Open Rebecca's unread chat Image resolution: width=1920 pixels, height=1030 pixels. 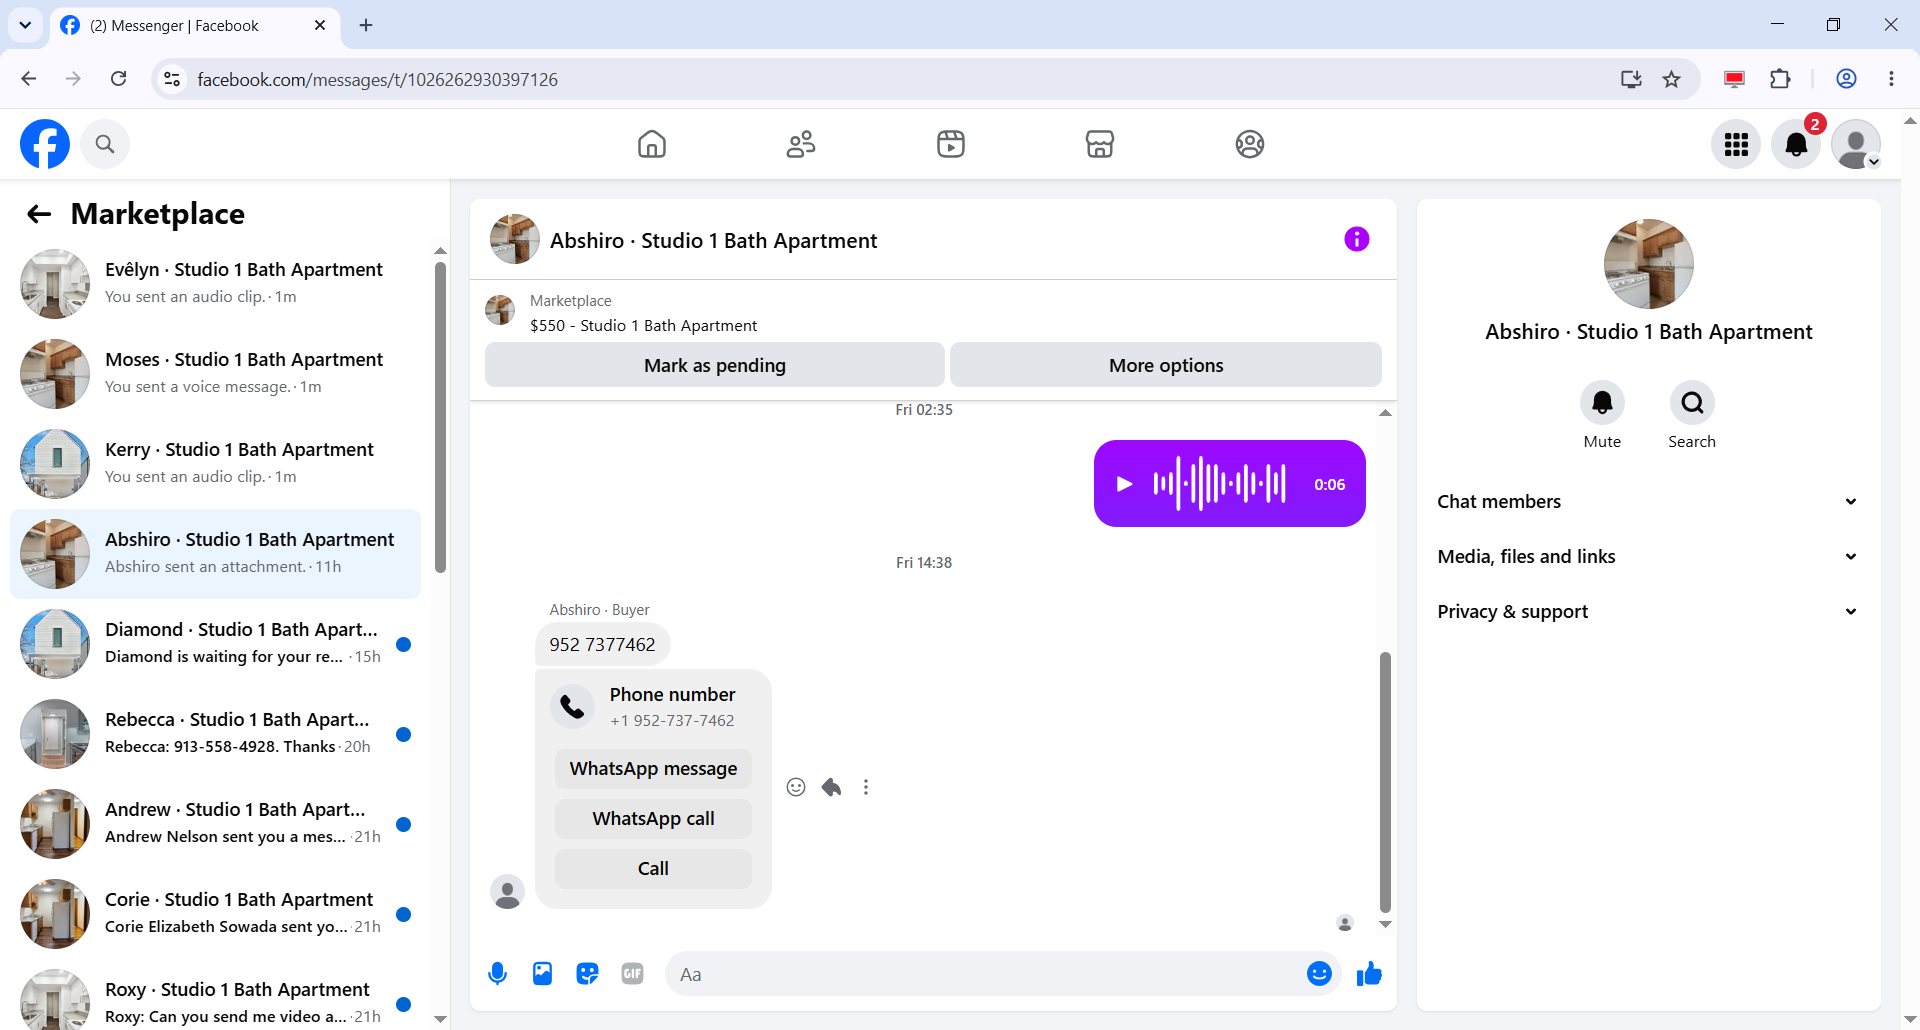click(215, 734)
